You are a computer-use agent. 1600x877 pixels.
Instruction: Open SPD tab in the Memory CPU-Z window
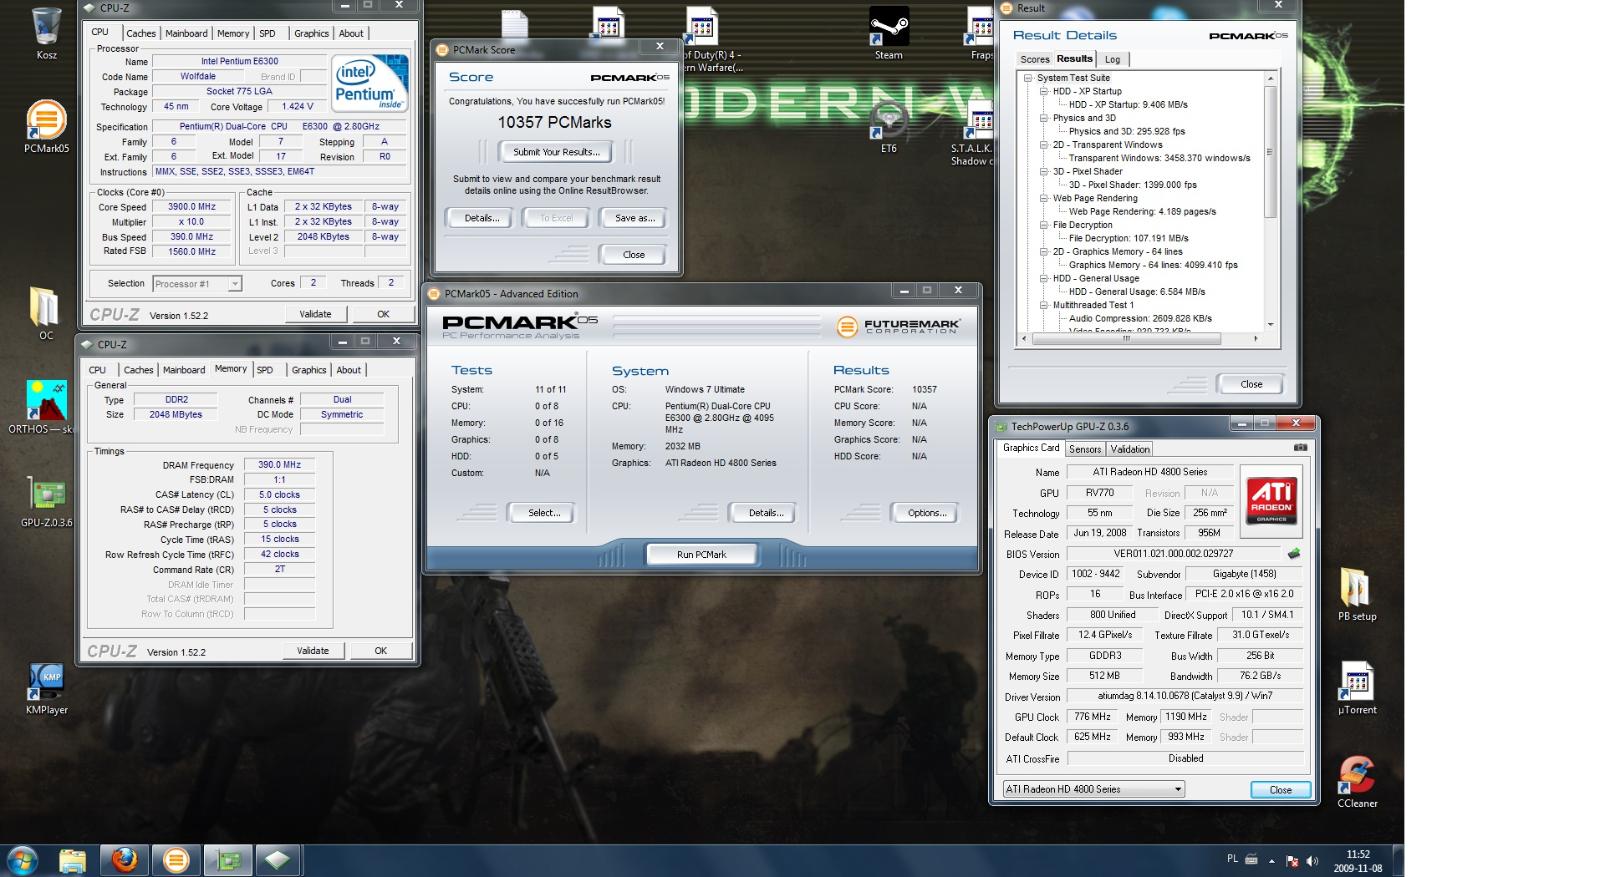[265, 370]
